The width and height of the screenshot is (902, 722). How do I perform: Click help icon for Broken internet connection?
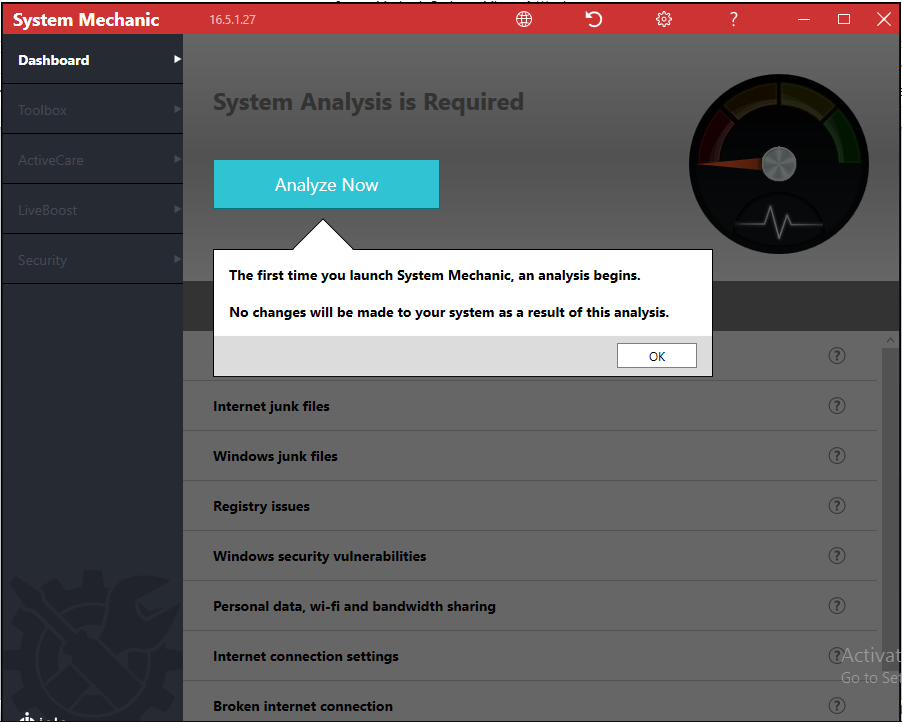[837, 705]
